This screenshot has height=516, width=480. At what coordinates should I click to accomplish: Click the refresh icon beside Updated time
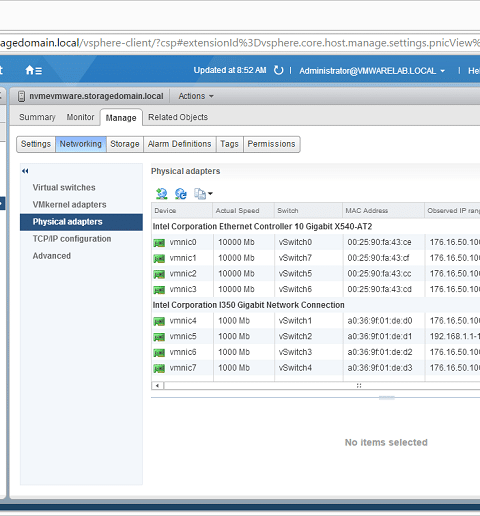coord(278,70)
